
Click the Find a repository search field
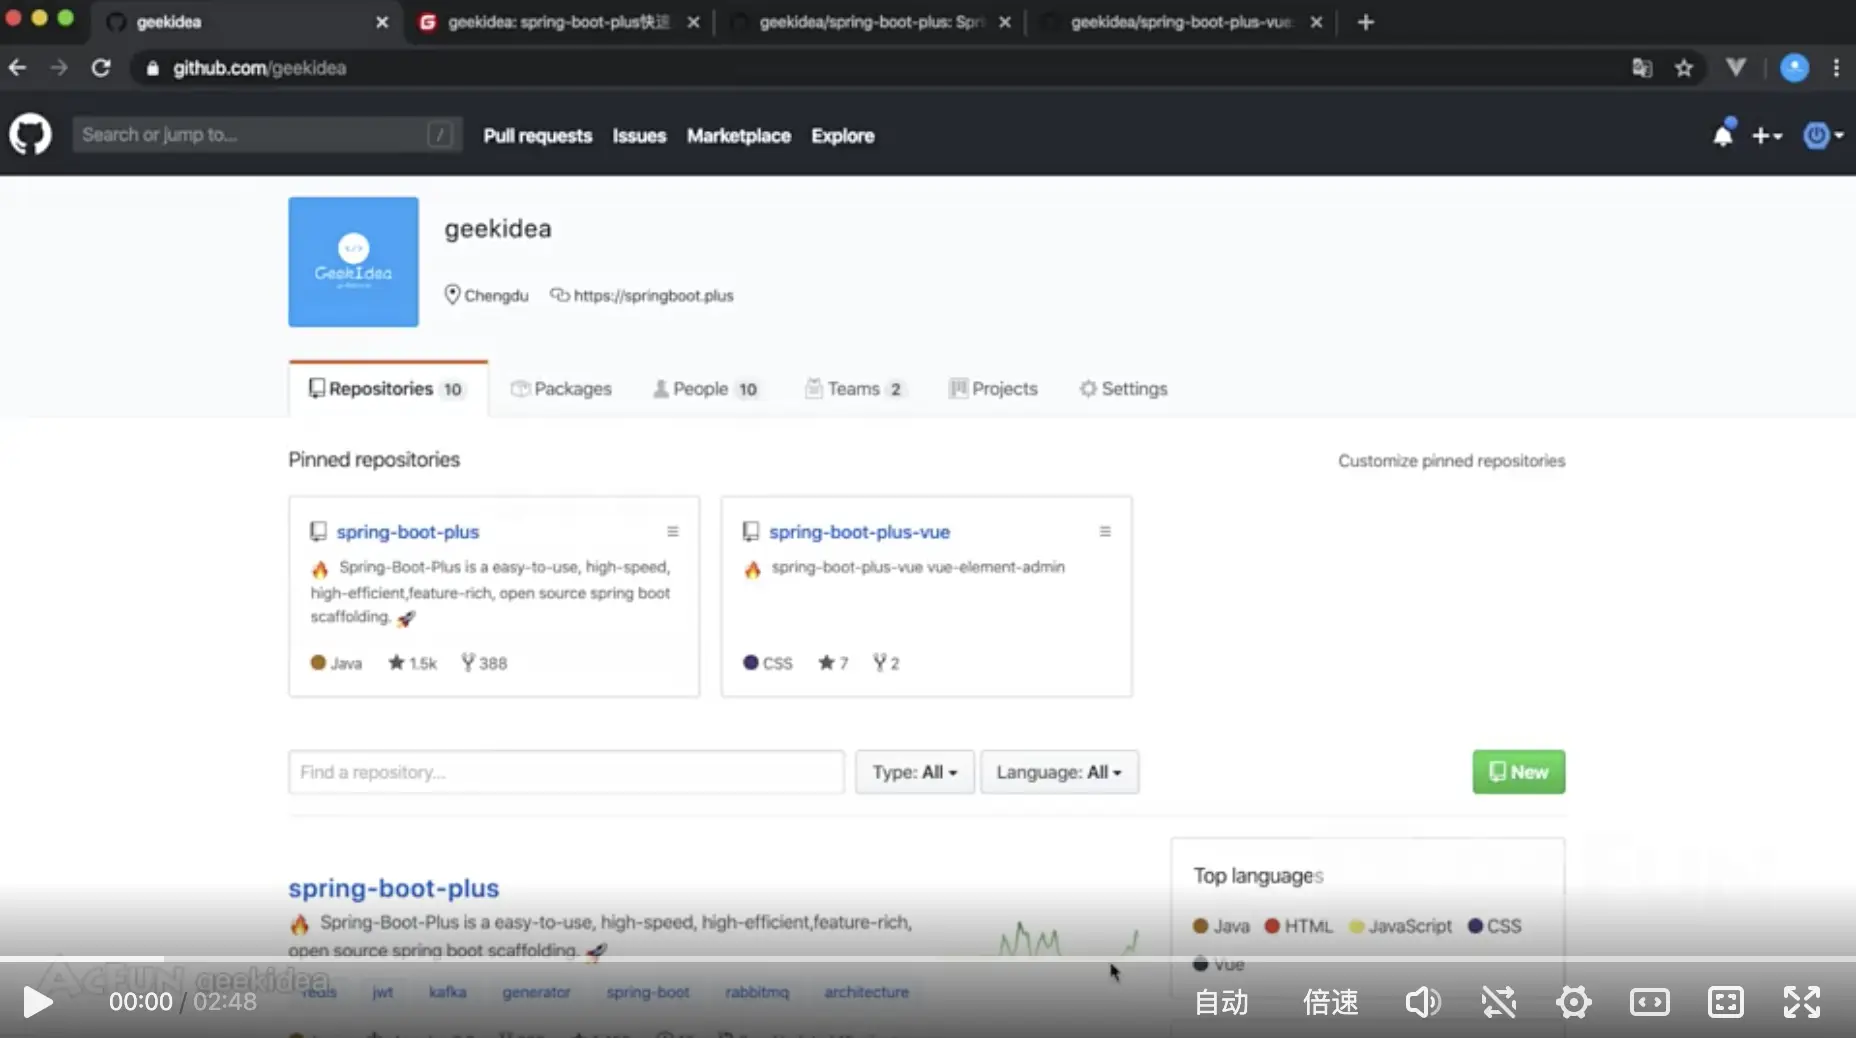pos(566,772)
